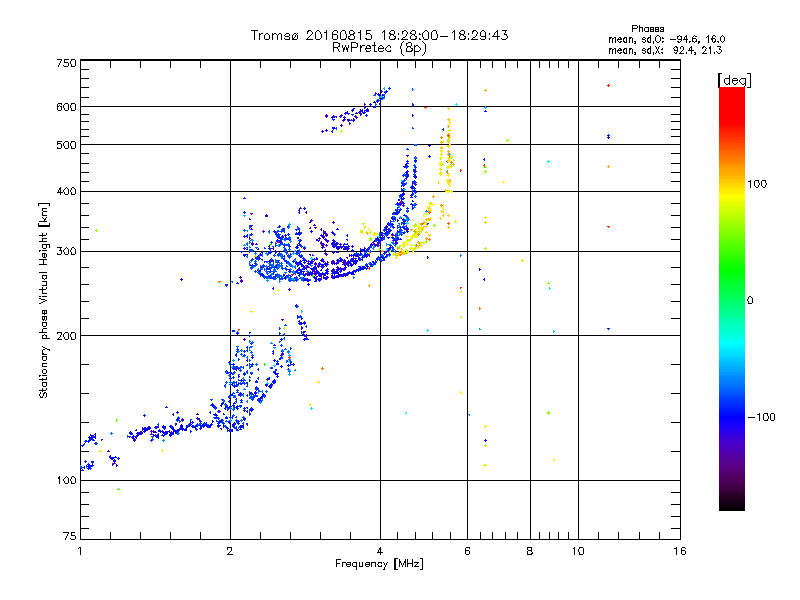Click the x-axis tick label '6'
800x600 pixels.
click(x=467, y=551)
